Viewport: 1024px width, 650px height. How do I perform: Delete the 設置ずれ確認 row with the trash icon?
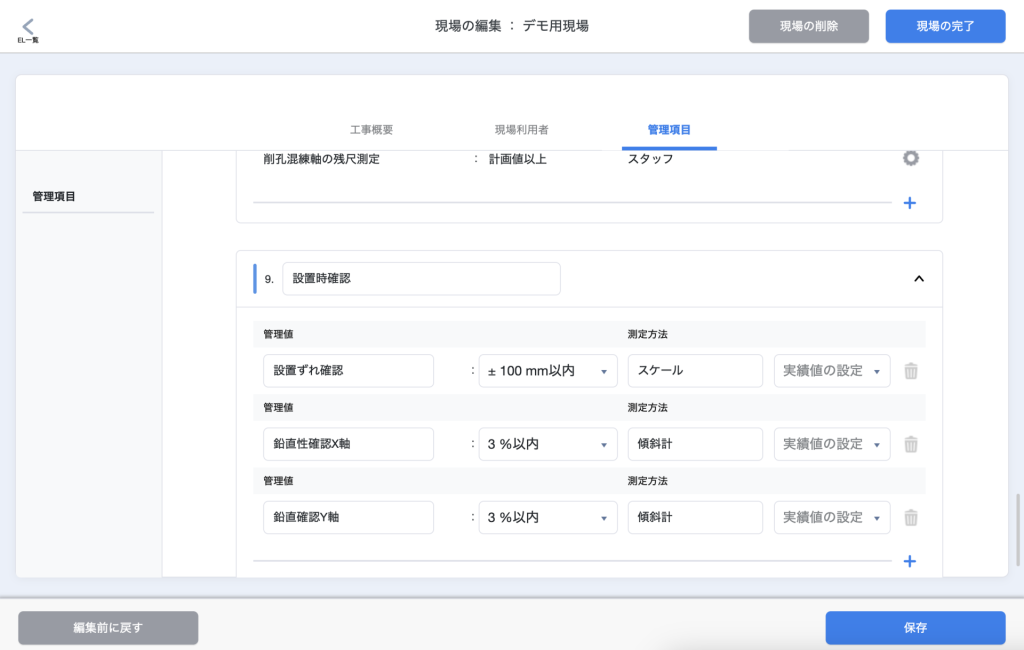point(910,371)
